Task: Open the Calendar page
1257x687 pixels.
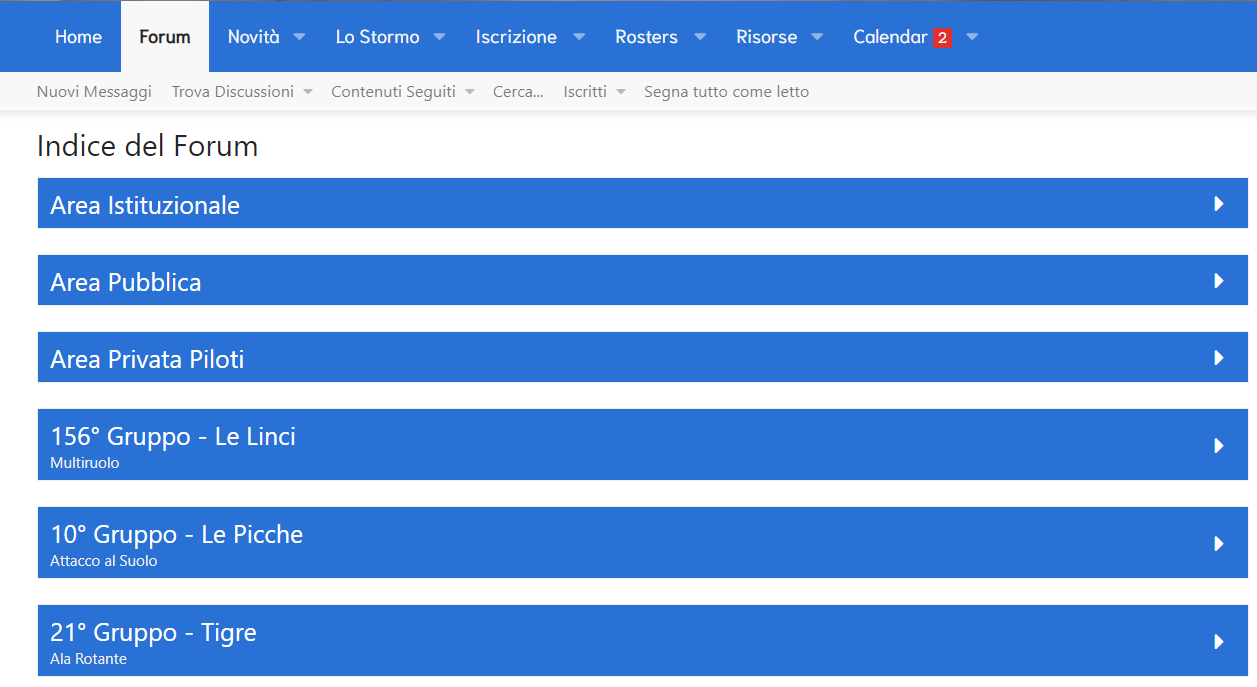Action: pos(890,37)
